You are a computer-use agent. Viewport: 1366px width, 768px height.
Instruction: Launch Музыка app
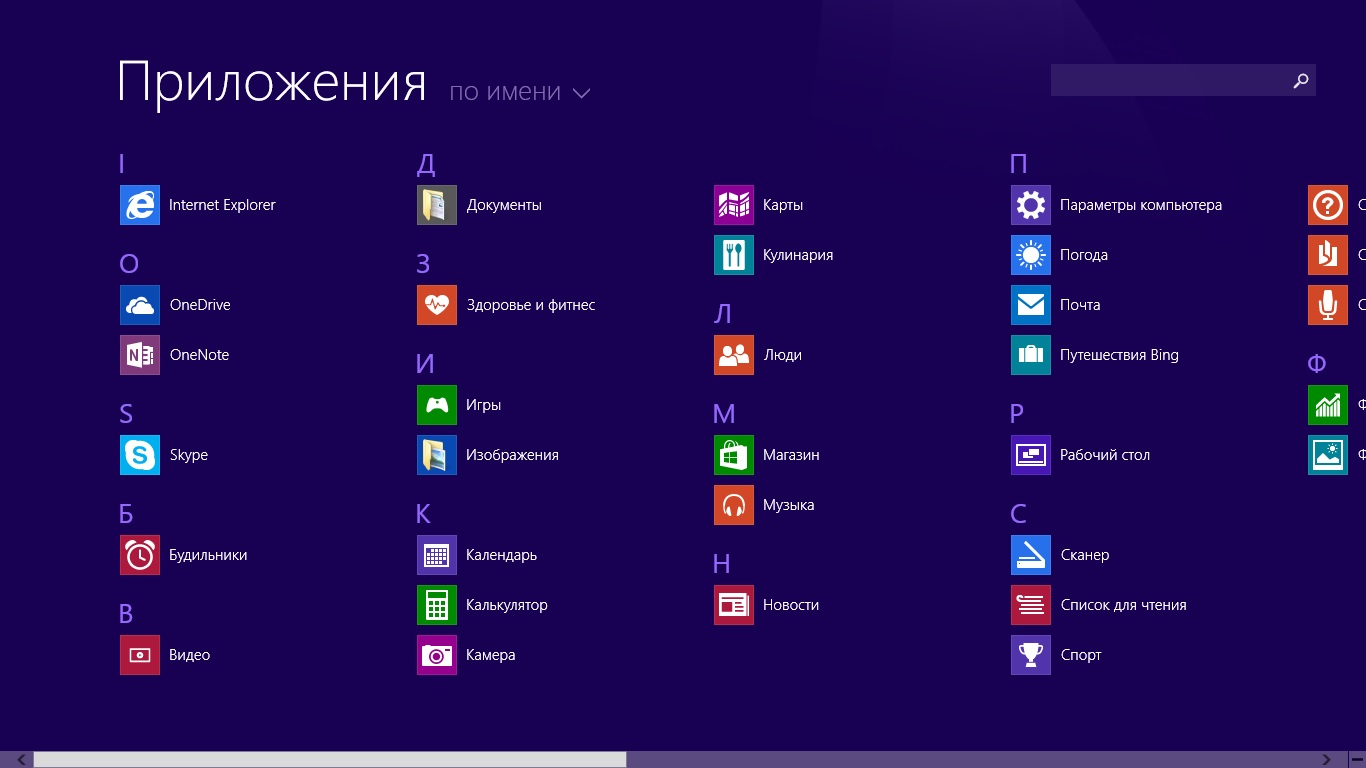[765, 505]
